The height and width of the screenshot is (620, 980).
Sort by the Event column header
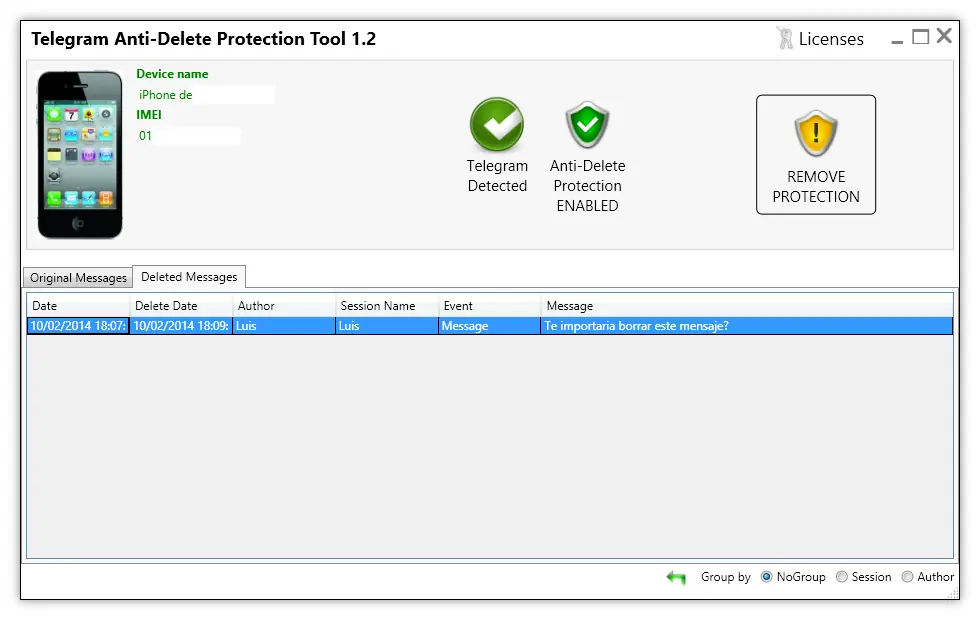[x=490, y=306]
